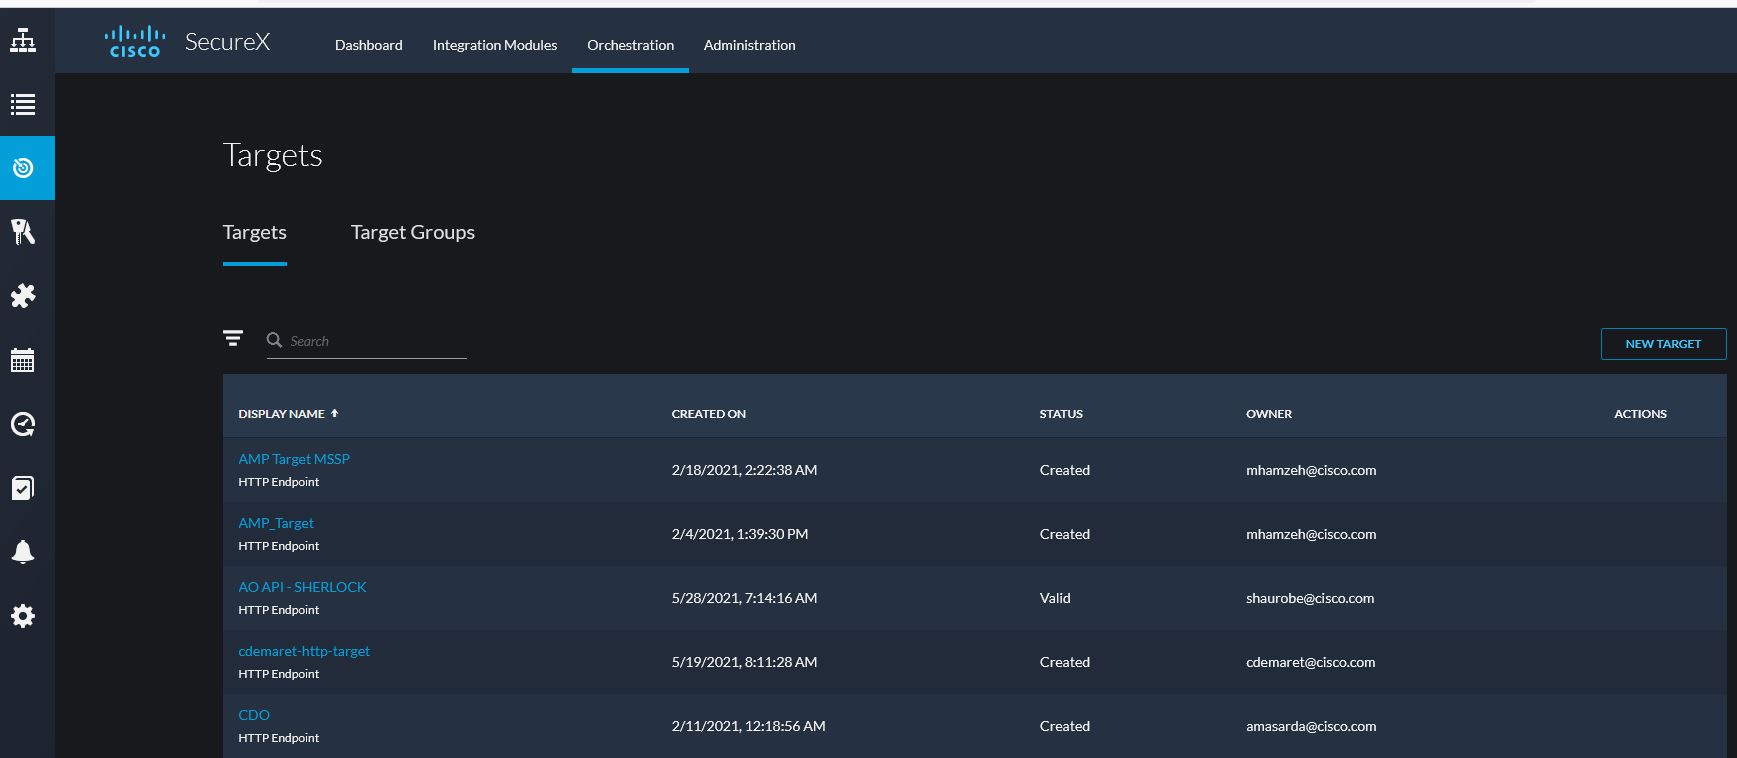Click the notifications bell icon
This screenshot has height=758, width=1737.
(23, 552)
